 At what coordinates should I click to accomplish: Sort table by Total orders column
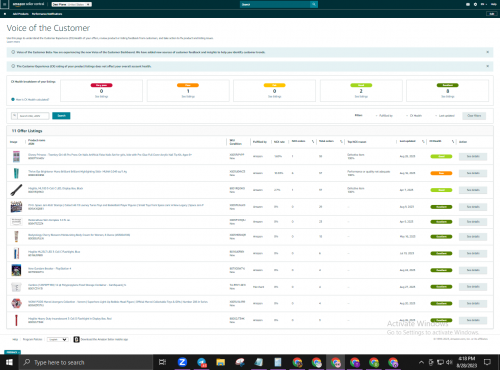click(x=341, y=142)
